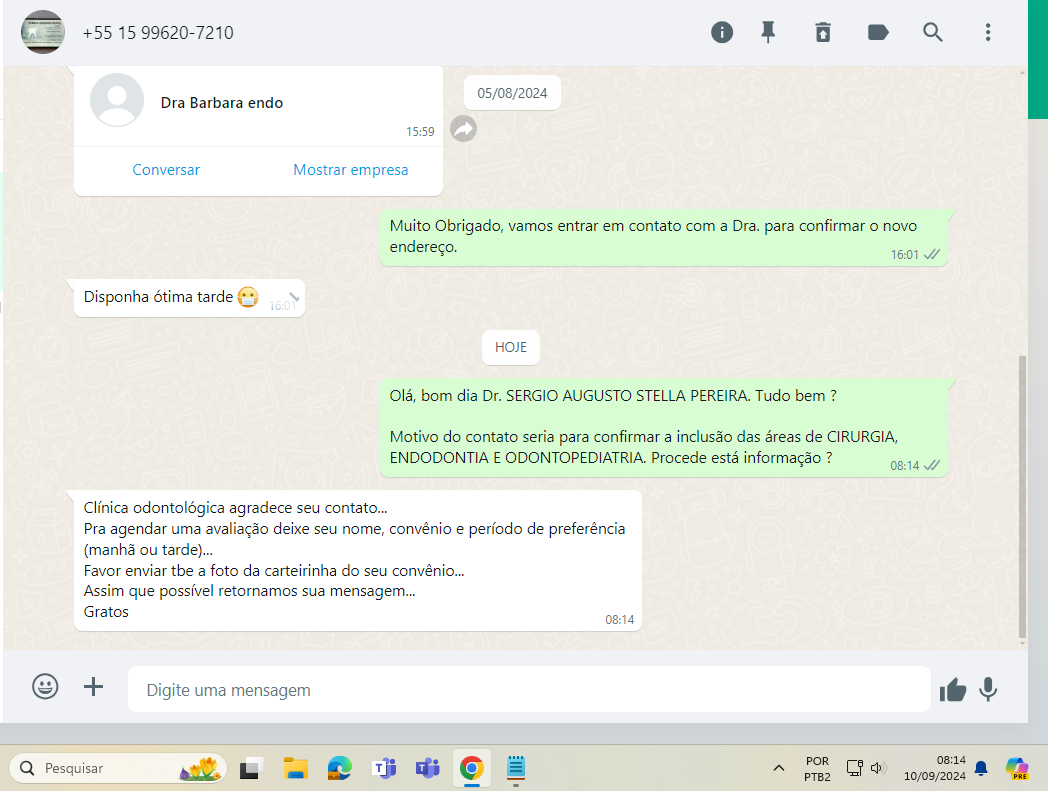Click the contact profile picture in header
Image resolution: width=1048 pixels, height=791 pixels.
coord(43,32)
